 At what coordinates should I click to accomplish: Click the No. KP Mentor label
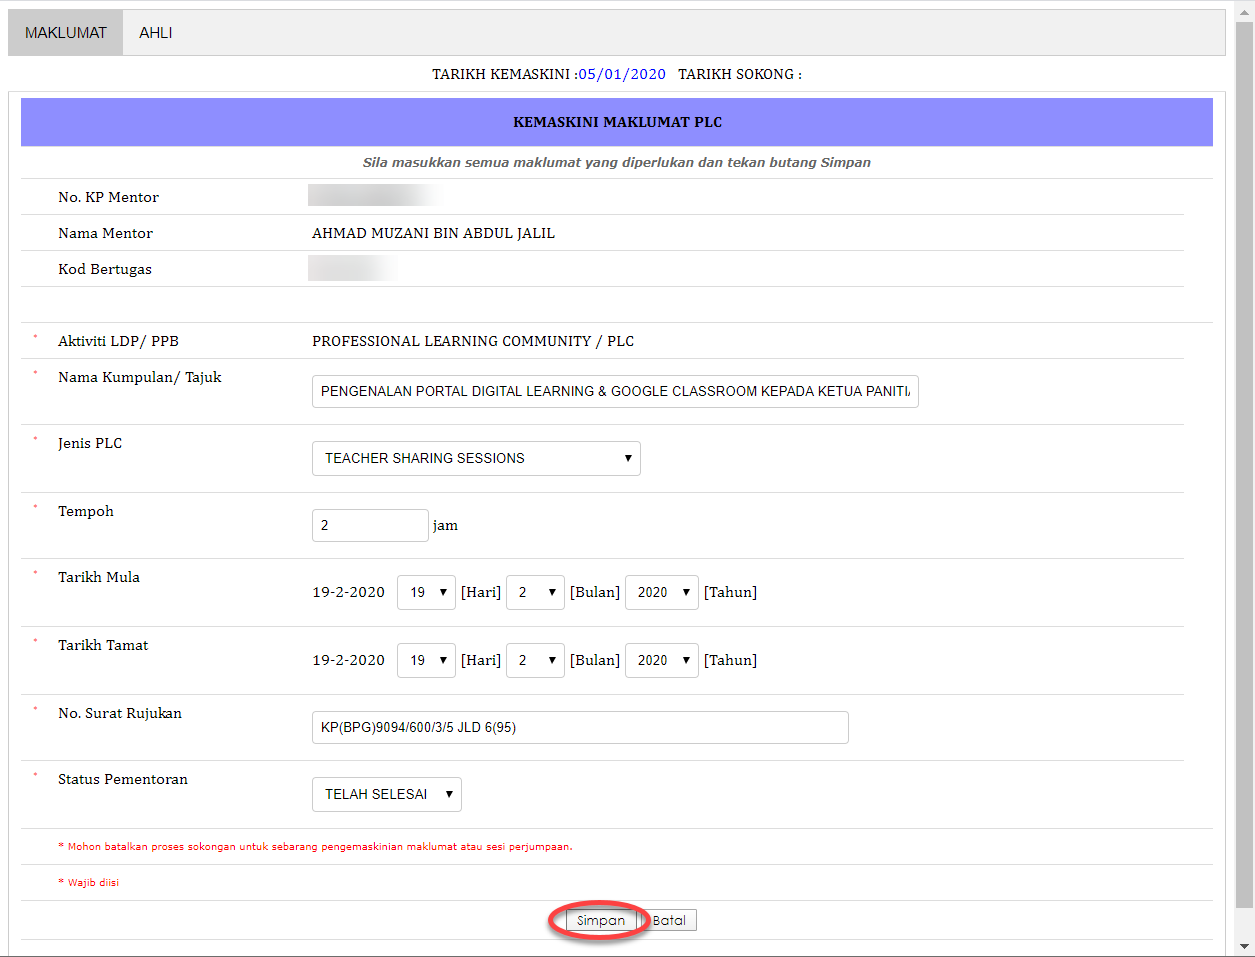pos(108,197)
